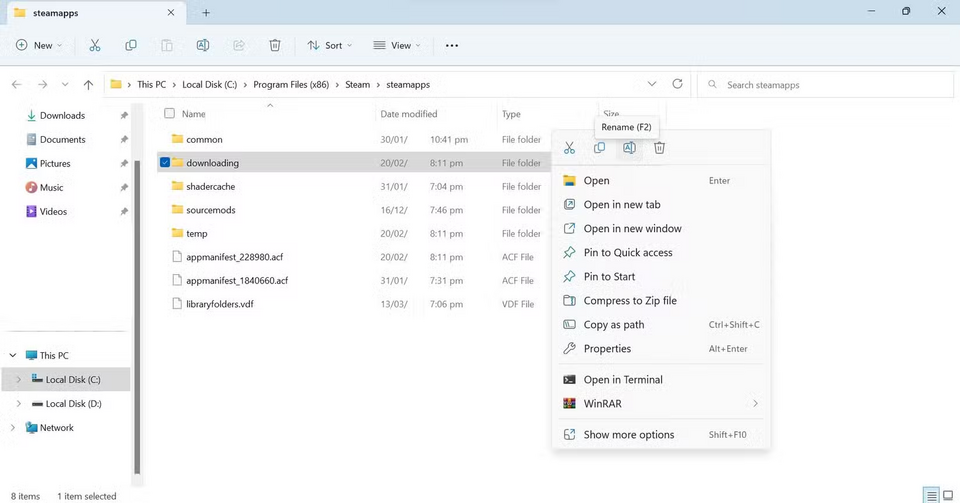The width and height of the screenshot is (960, 503).
Task: Click the Up one level arrow
Action: 89,85
